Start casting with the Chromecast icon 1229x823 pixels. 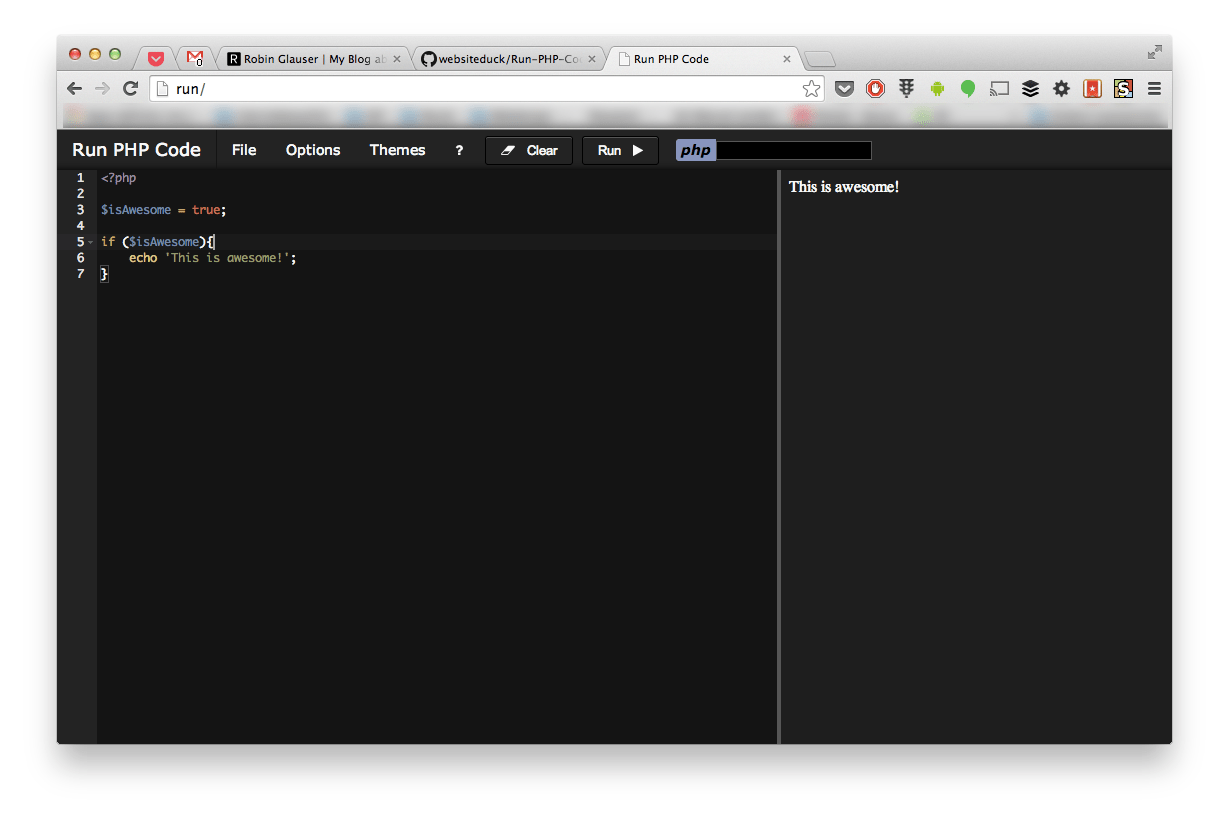point(999,88)
